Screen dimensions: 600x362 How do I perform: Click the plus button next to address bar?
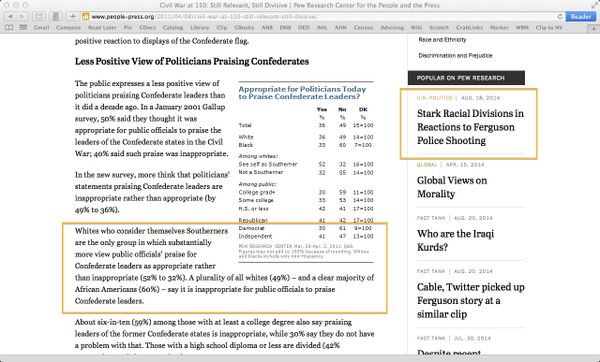coord(73,16)
